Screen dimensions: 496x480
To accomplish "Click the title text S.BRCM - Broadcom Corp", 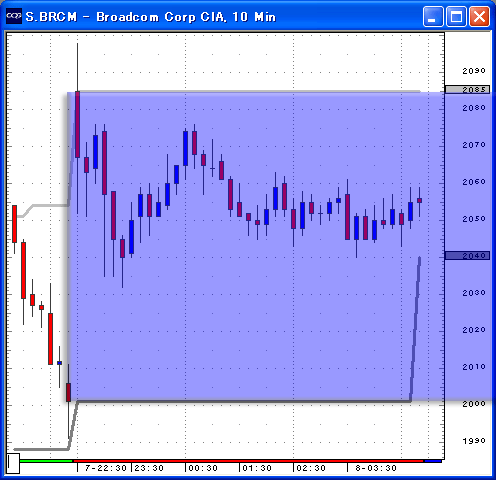I will (x=151, y=17).
